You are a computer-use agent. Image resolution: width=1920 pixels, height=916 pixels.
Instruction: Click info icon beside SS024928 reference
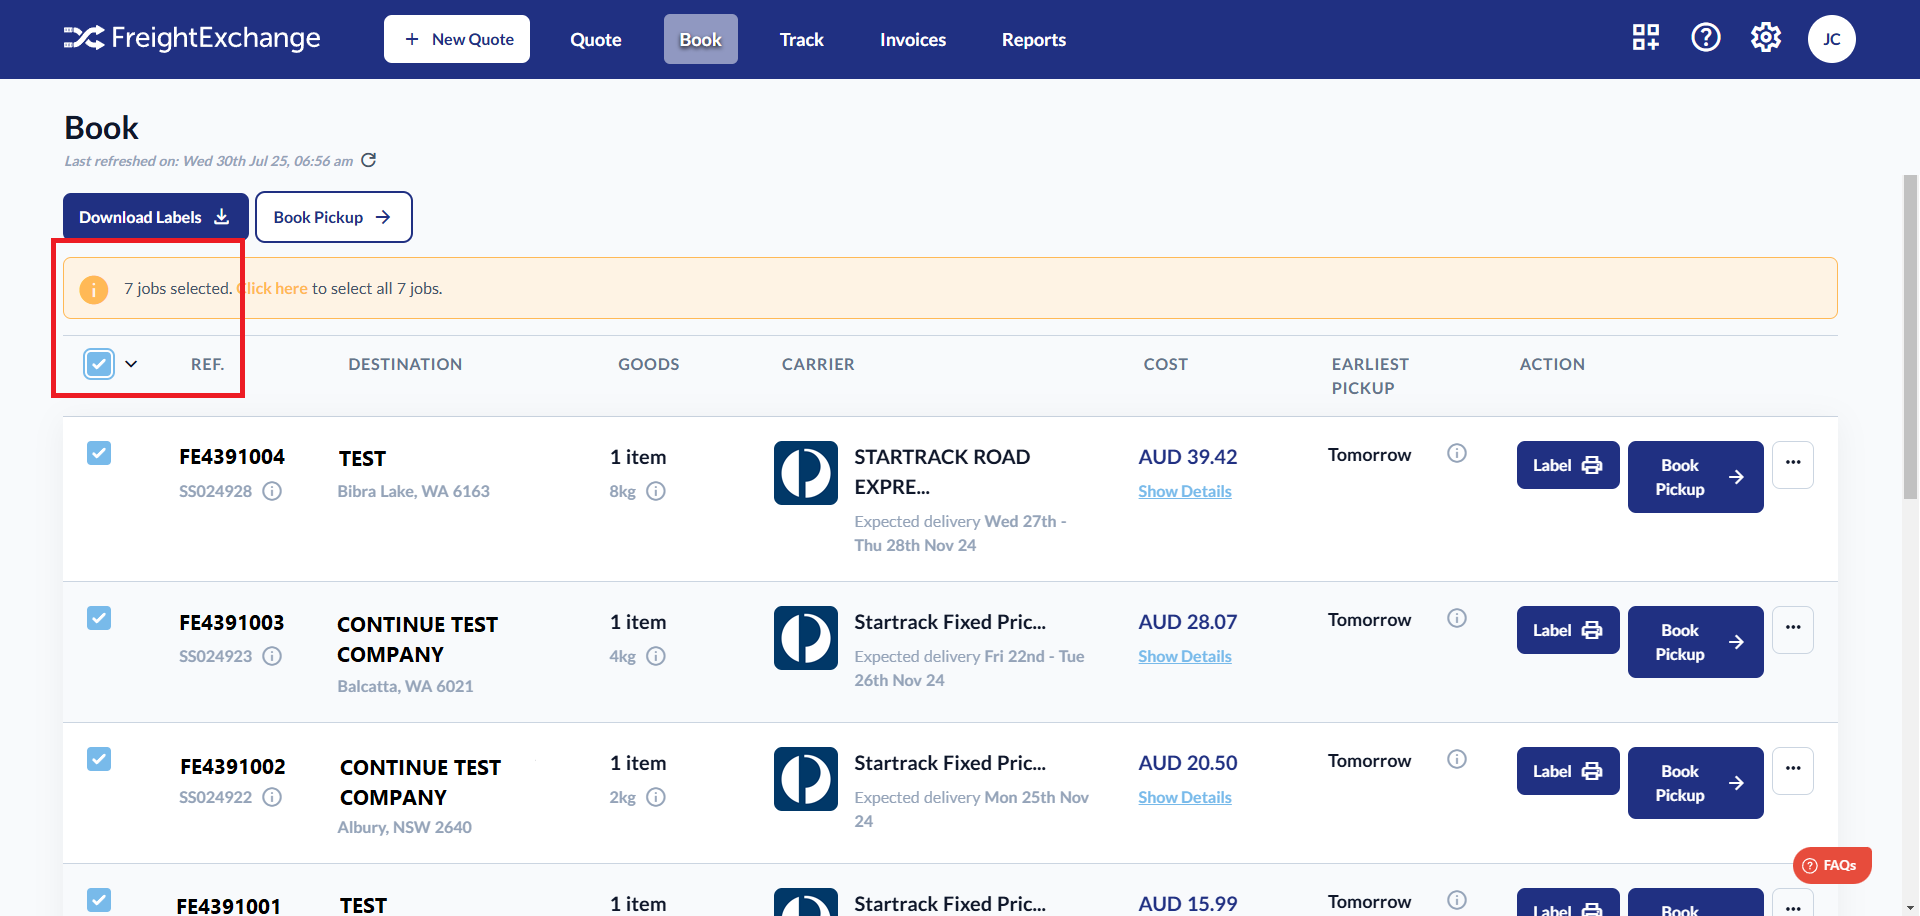coord(272,491)
